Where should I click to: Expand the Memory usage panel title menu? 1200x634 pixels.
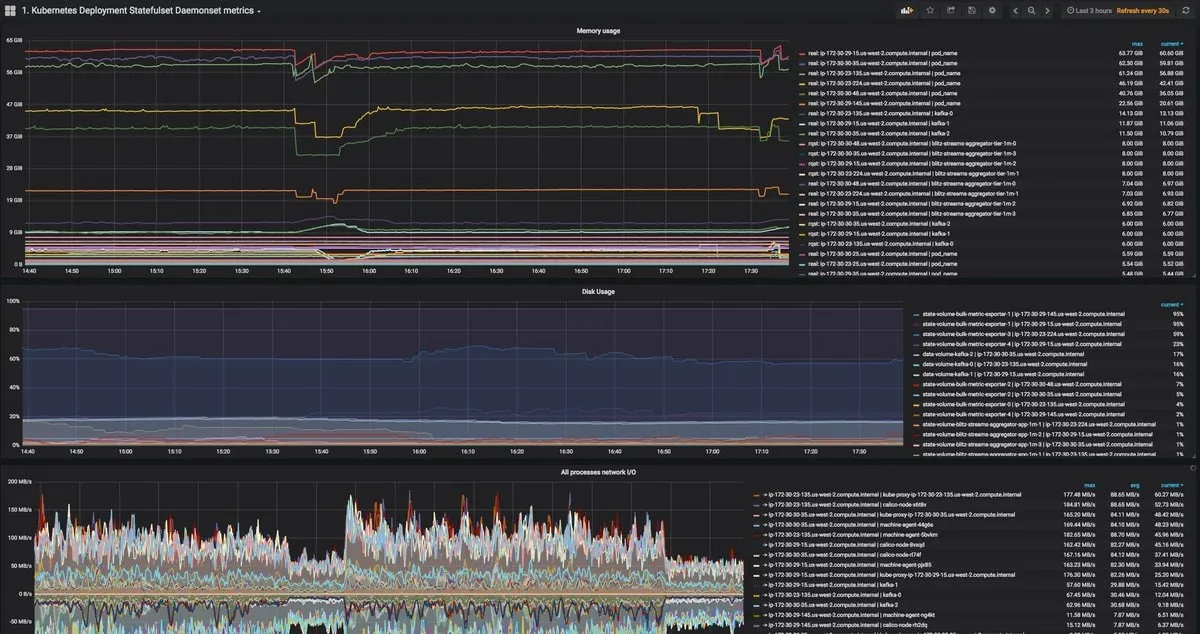click(x=598, y=31)
